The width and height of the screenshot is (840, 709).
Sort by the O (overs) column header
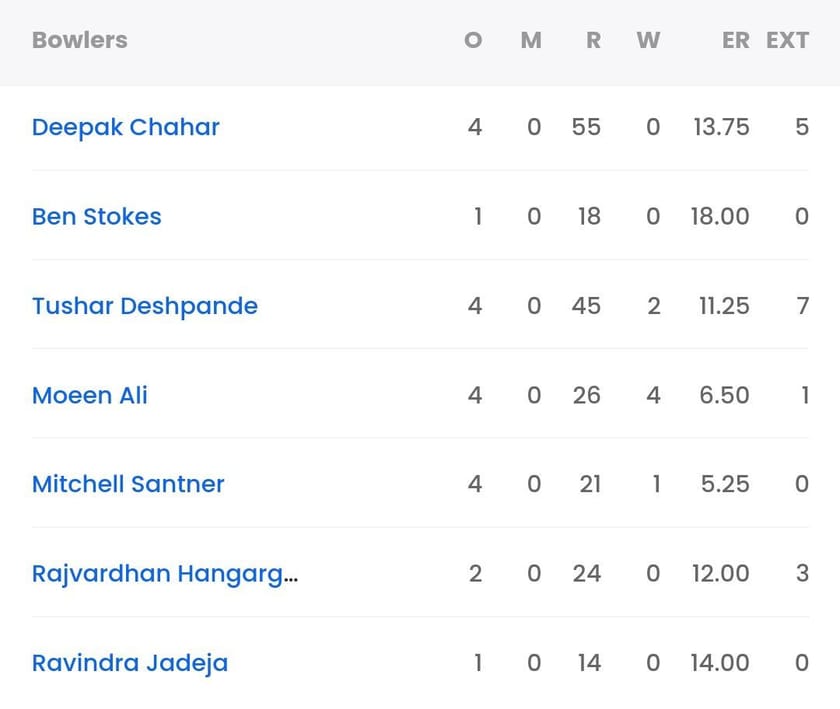tap(472, 40)
